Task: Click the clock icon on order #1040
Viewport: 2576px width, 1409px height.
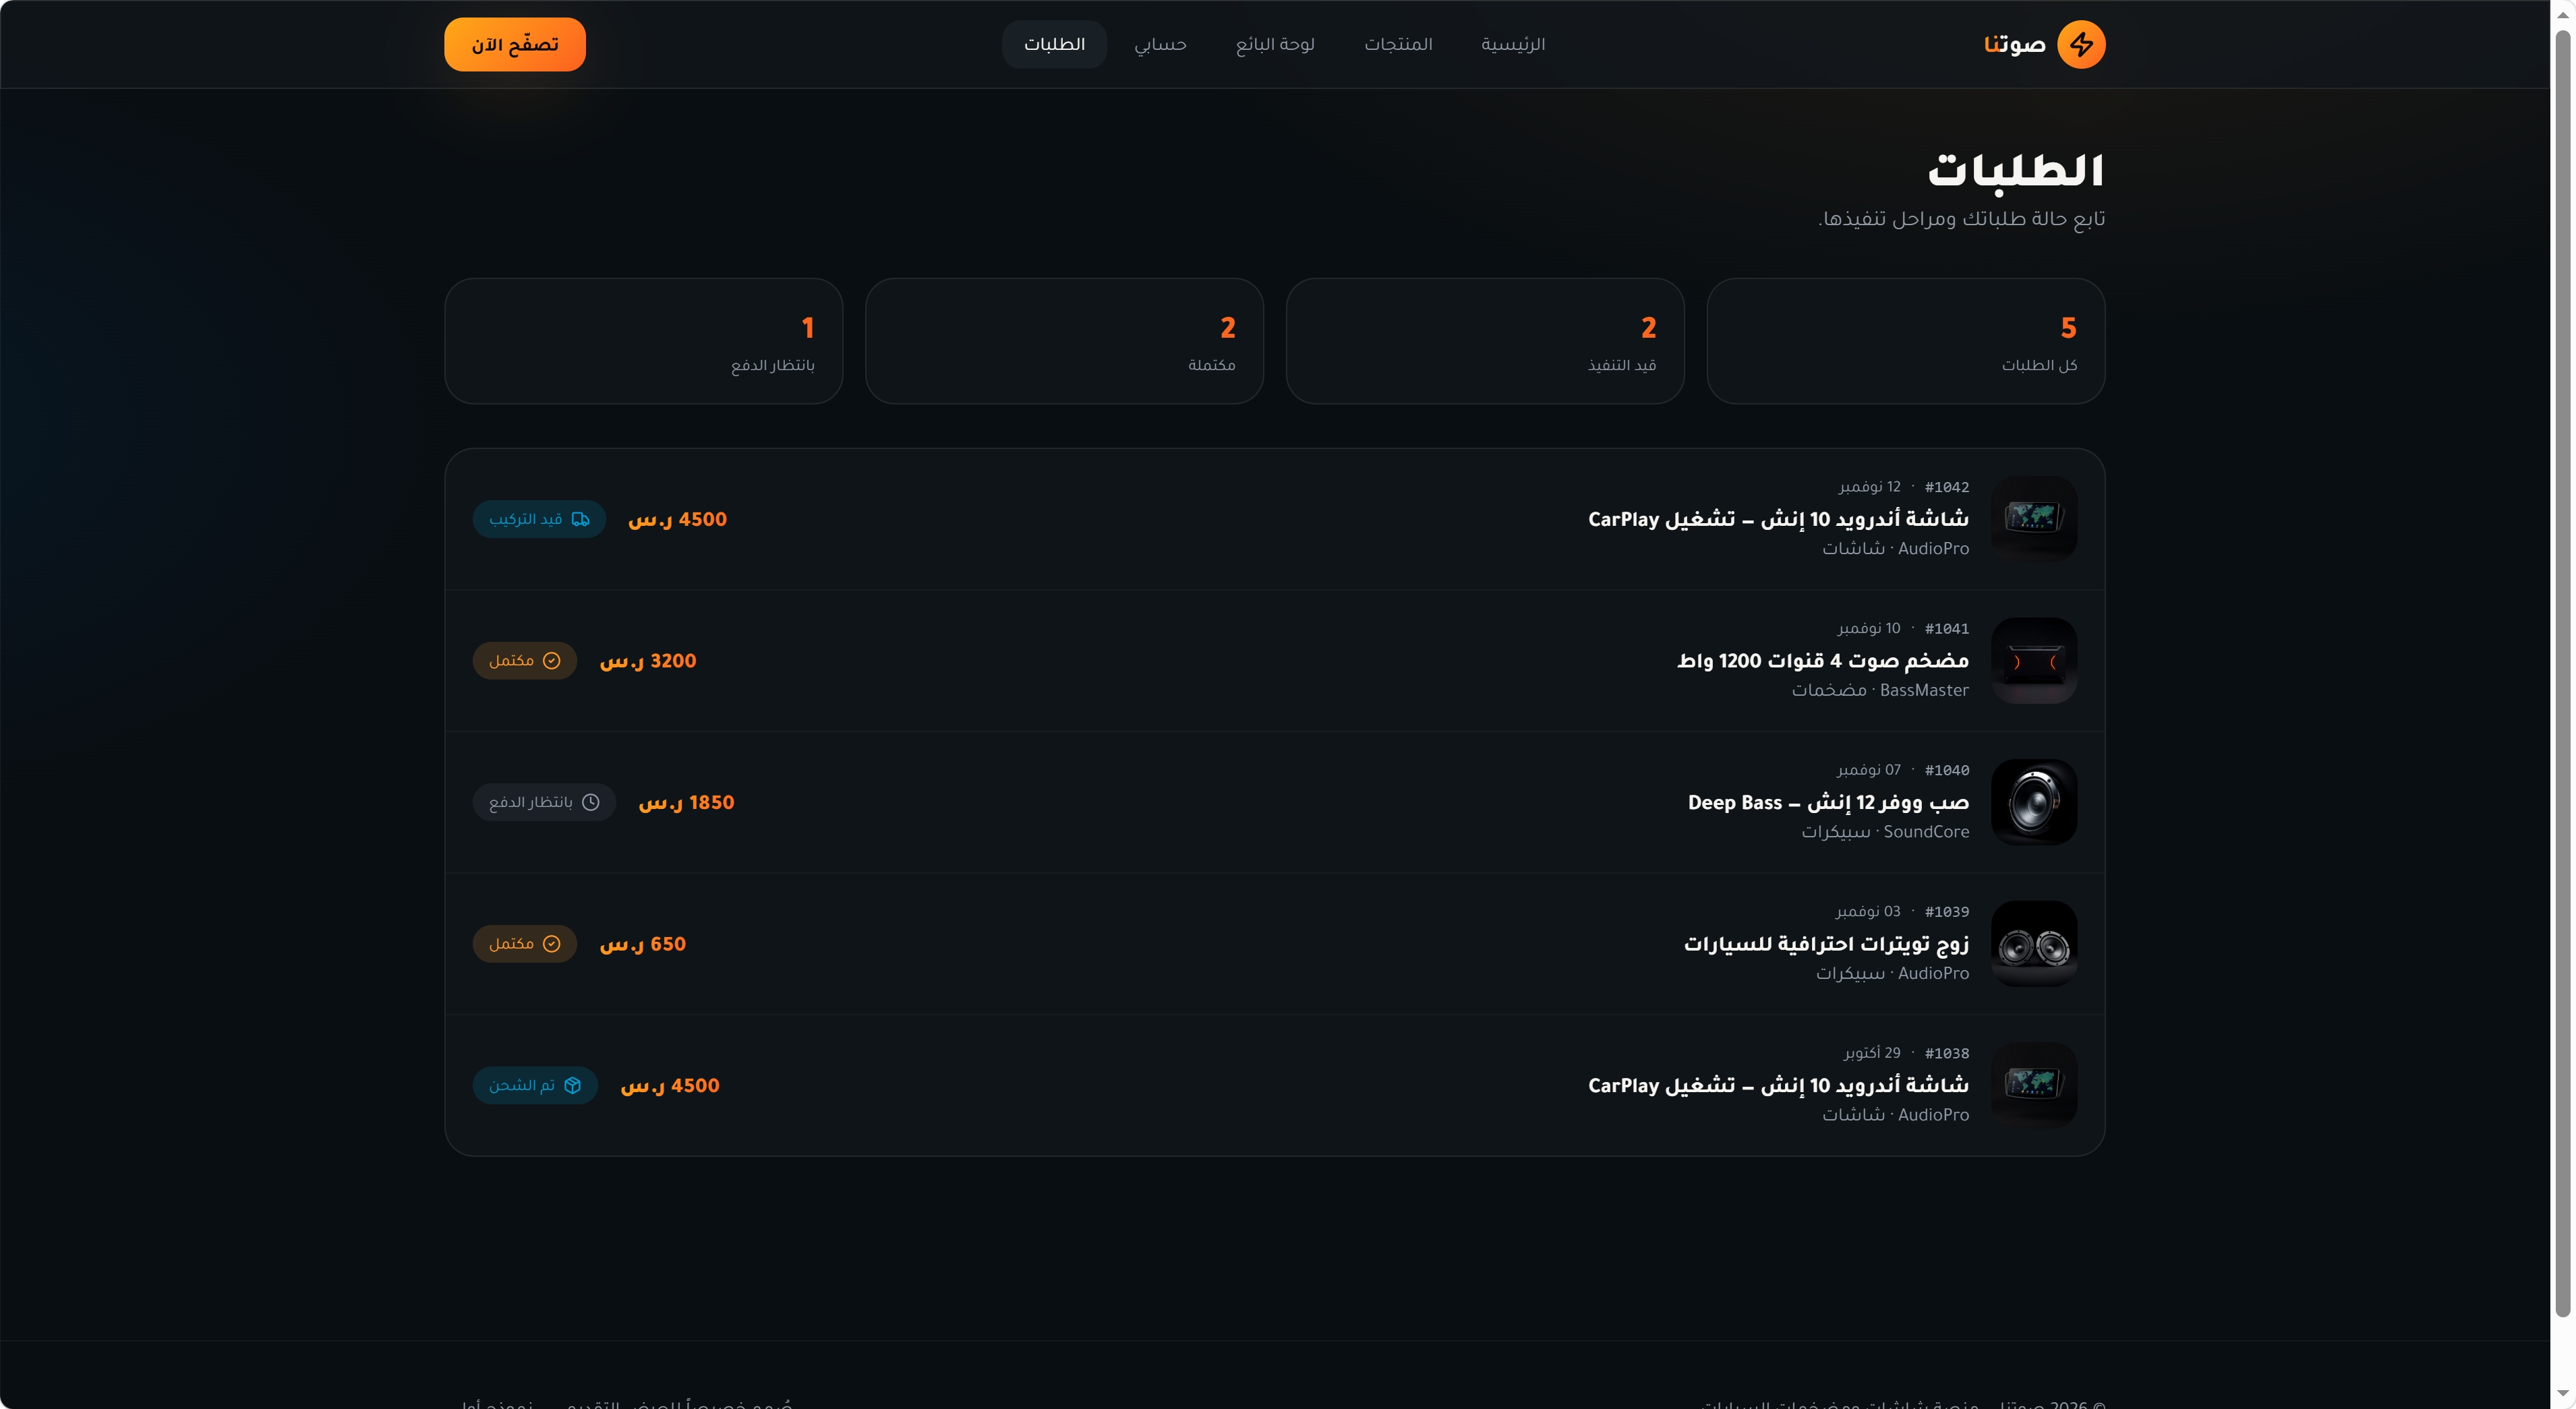Action: pyautogui.click(x=591, y=802)
